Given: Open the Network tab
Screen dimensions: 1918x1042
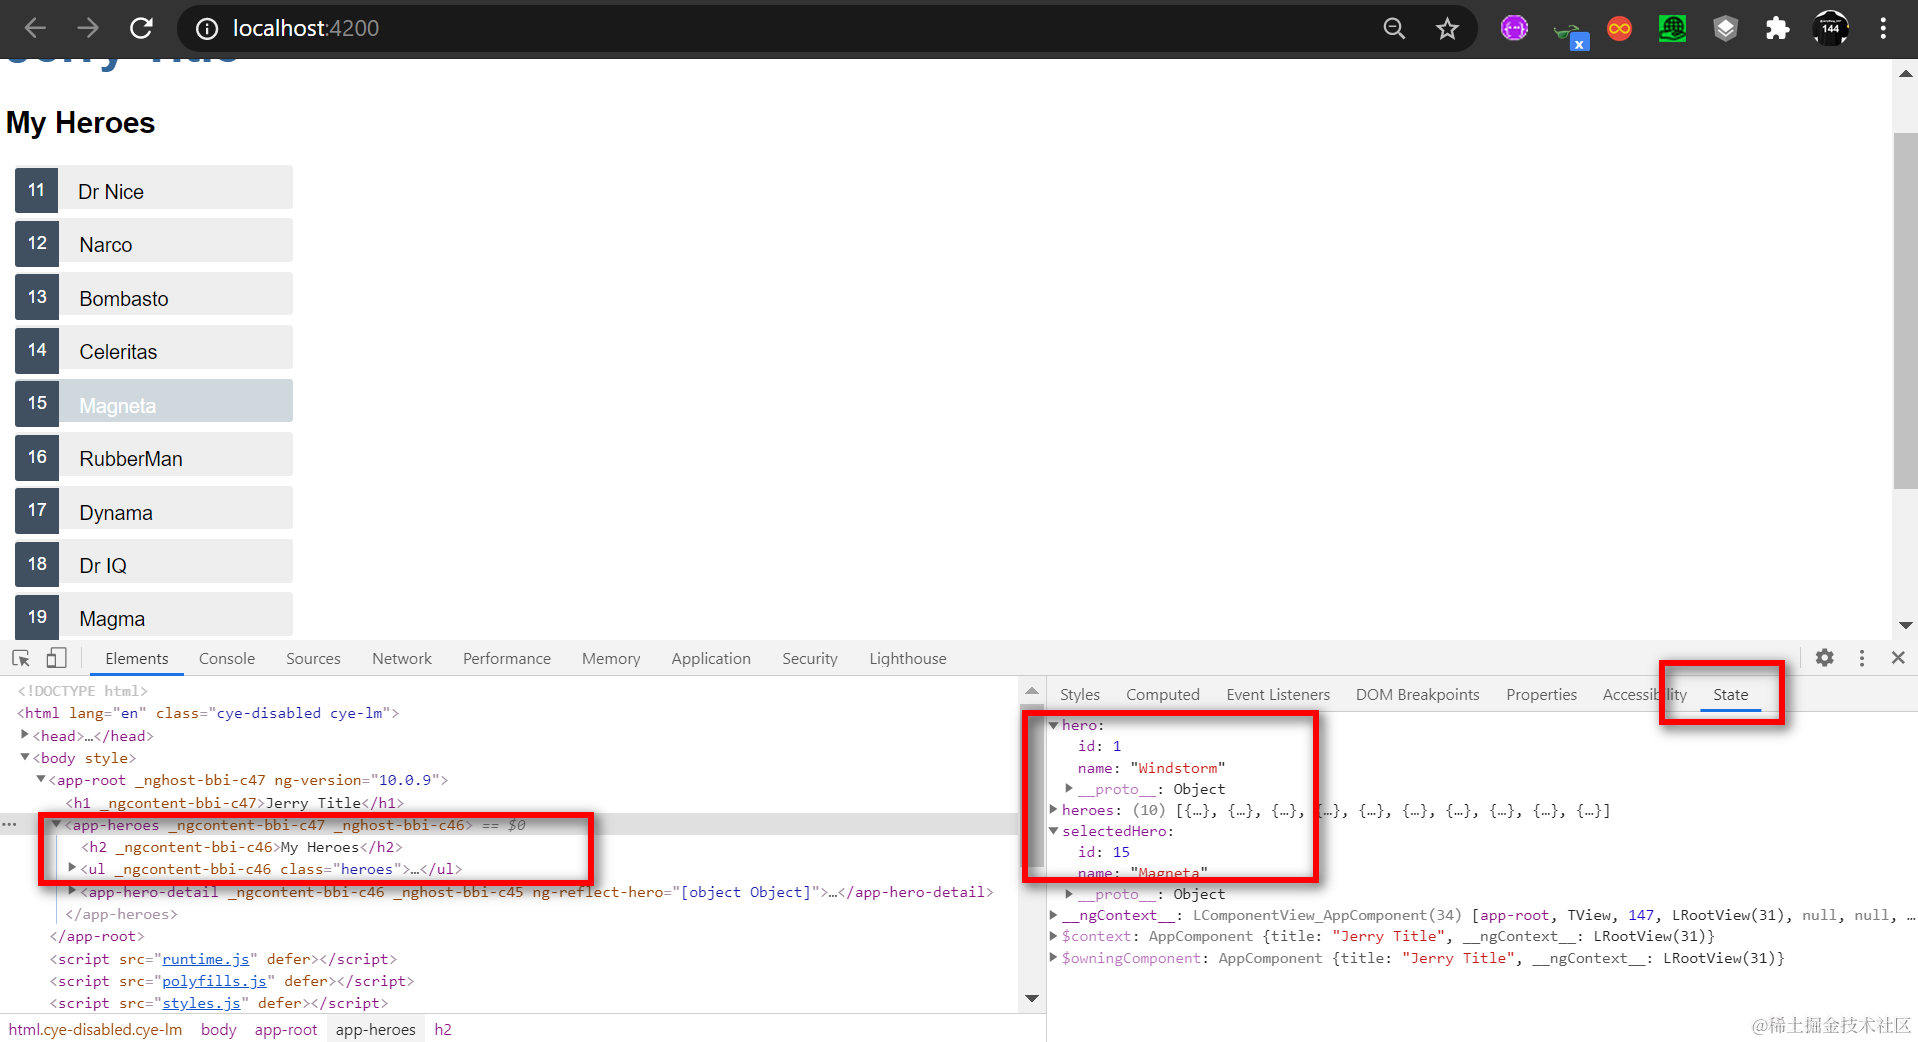Looking at the screenshot, I should point(402,659).
